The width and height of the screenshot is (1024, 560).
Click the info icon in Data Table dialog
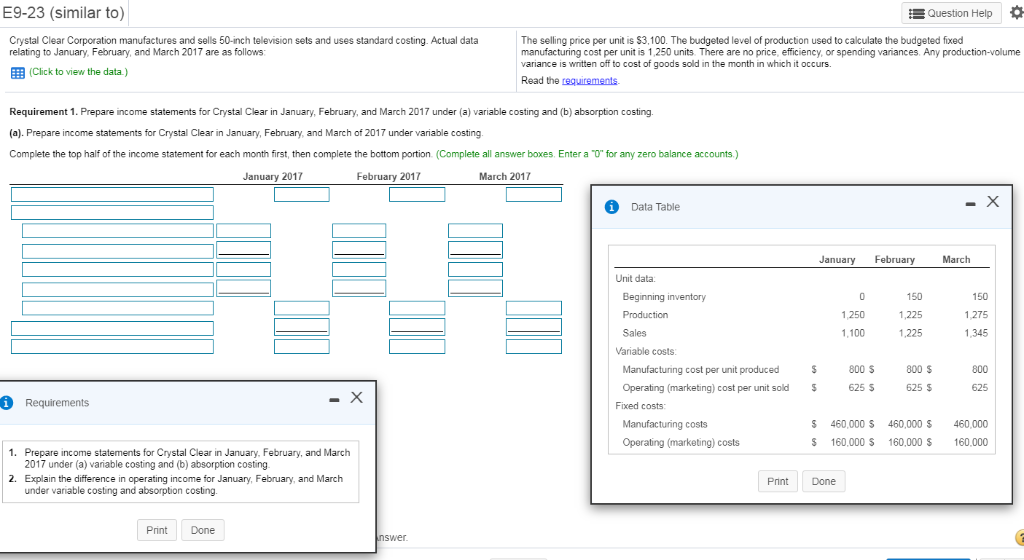click(611, 207)
